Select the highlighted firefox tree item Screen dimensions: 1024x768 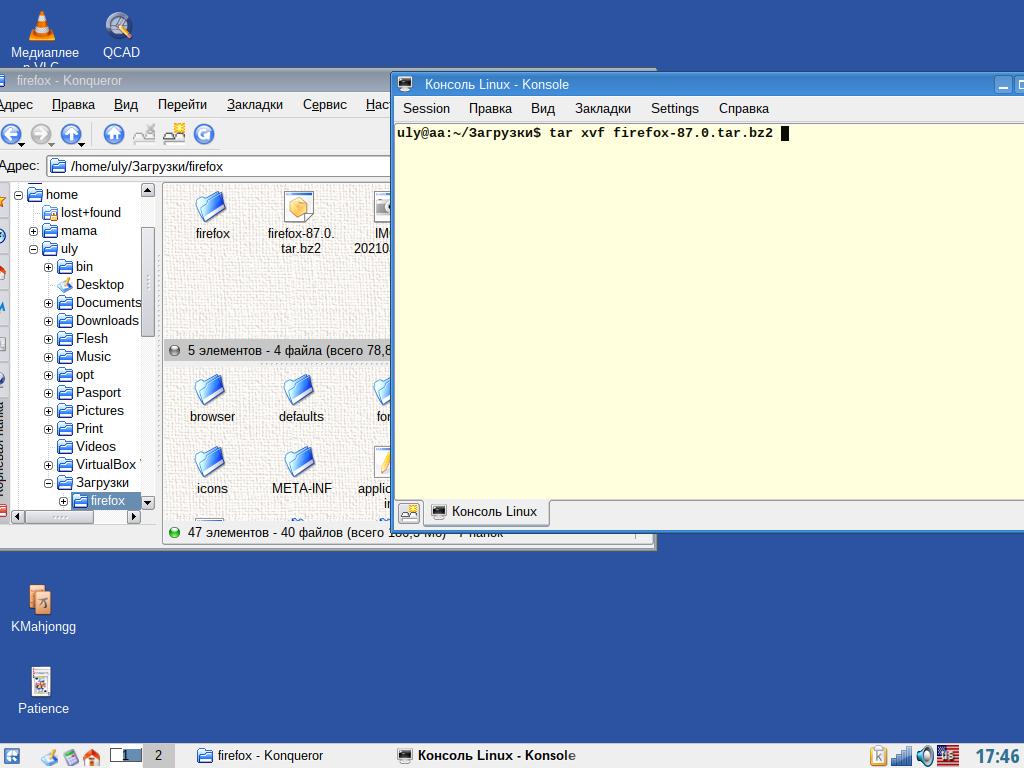(107, 501)
